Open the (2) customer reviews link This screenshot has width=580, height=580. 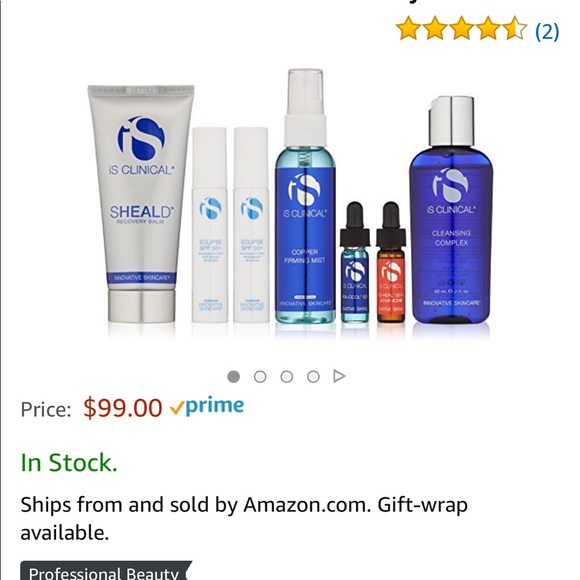click(547, 31)
